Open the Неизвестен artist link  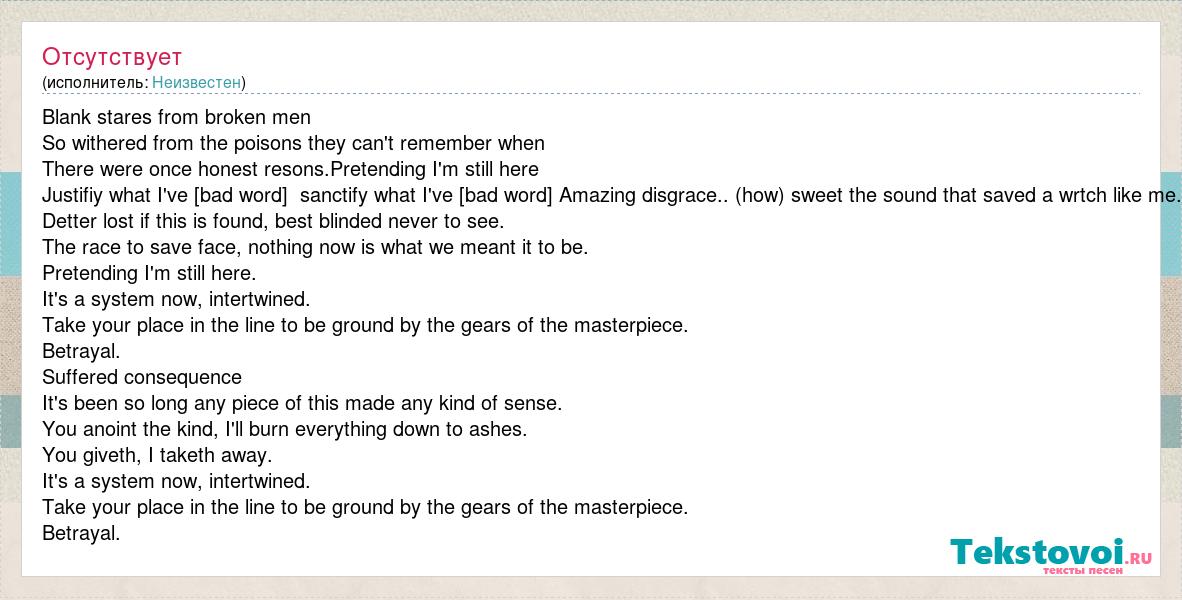pyautogui.click(x=197, y=82)
